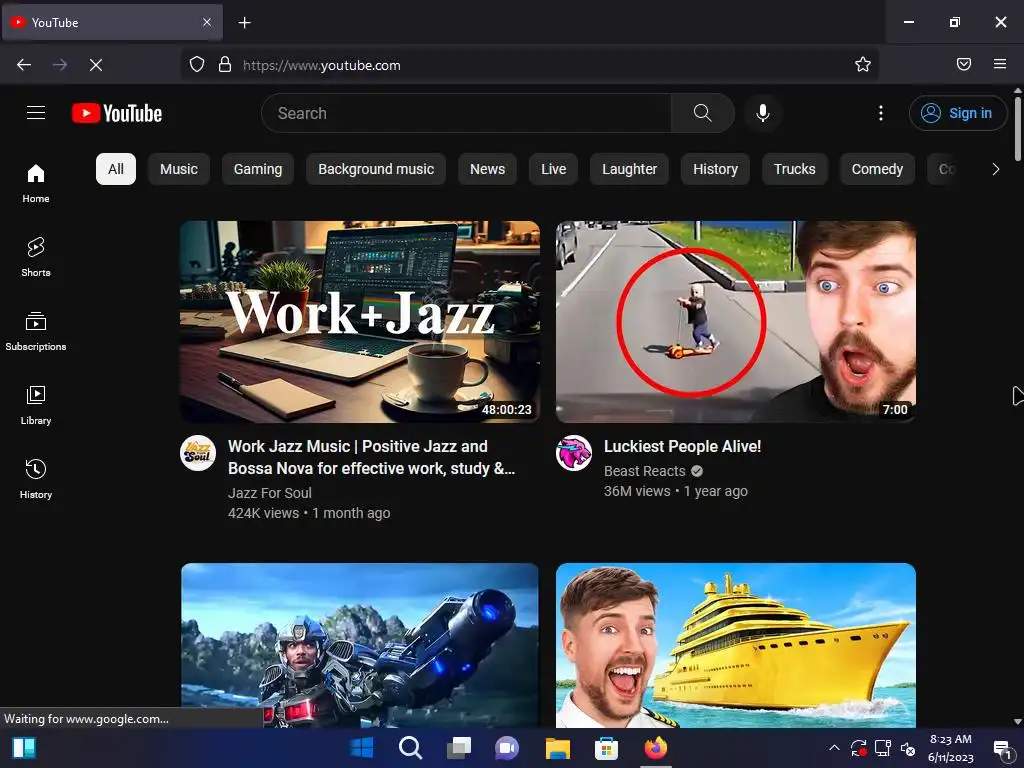Show hidden system tray icons
The width and height of the screenshot is (1024, 768).
pos(834,748)
